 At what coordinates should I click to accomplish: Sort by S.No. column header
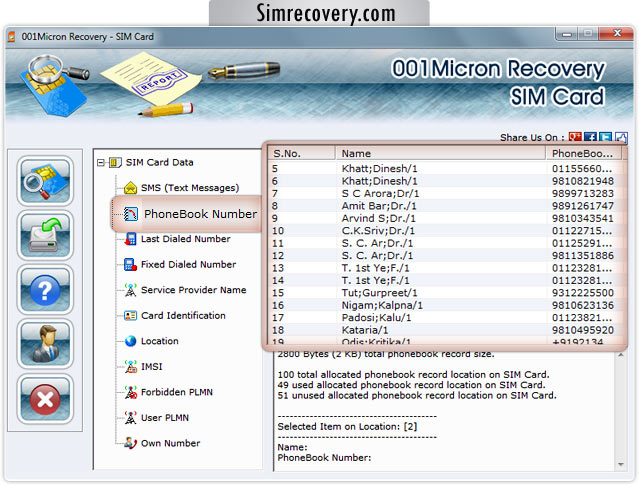(302, 153)
